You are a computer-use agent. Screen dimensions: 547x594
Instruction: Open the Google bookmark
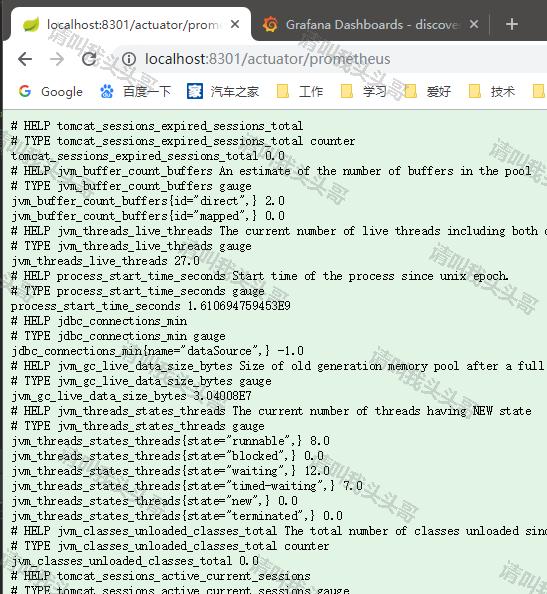(50, 91)
